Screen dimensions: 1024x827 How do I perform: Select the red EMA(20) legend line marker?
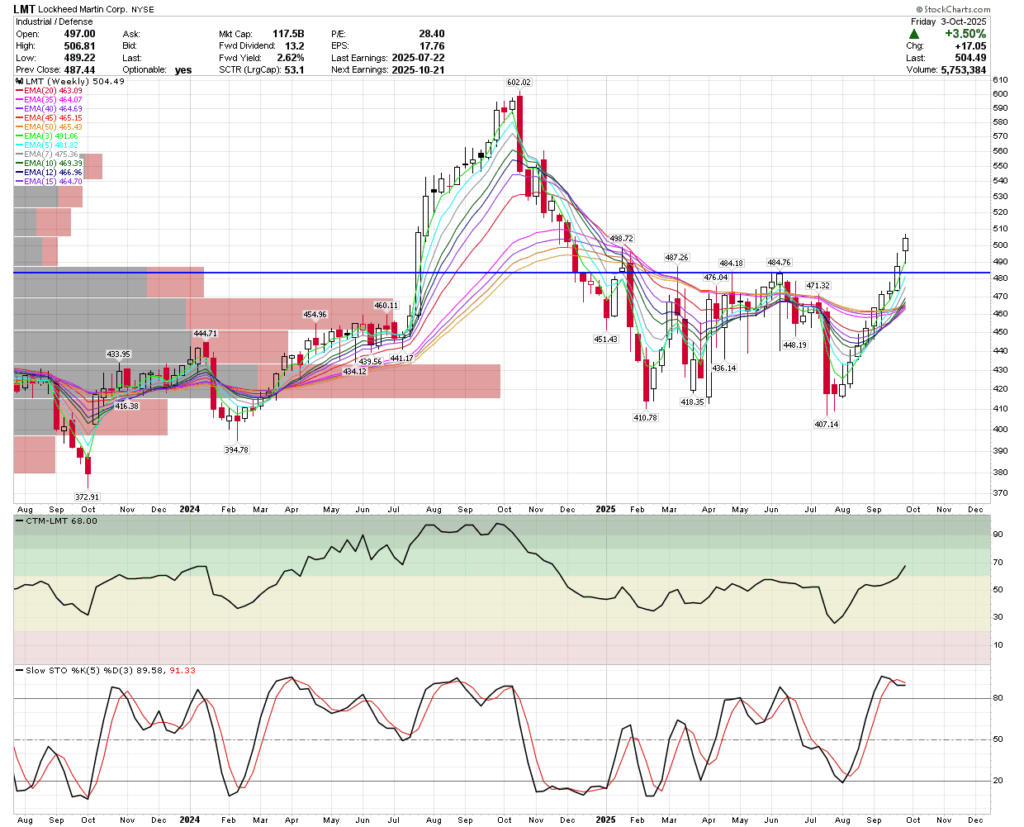(17, 89)
